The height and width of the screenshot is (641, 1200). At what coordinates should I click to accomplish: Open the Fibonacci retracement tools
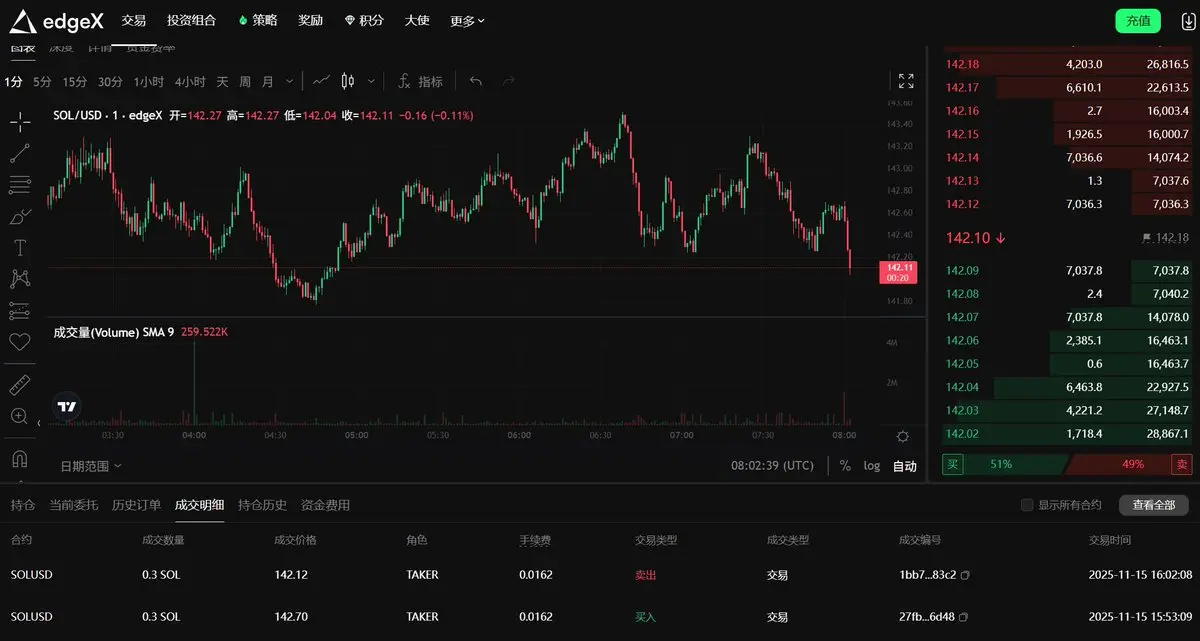click(19, 184)
